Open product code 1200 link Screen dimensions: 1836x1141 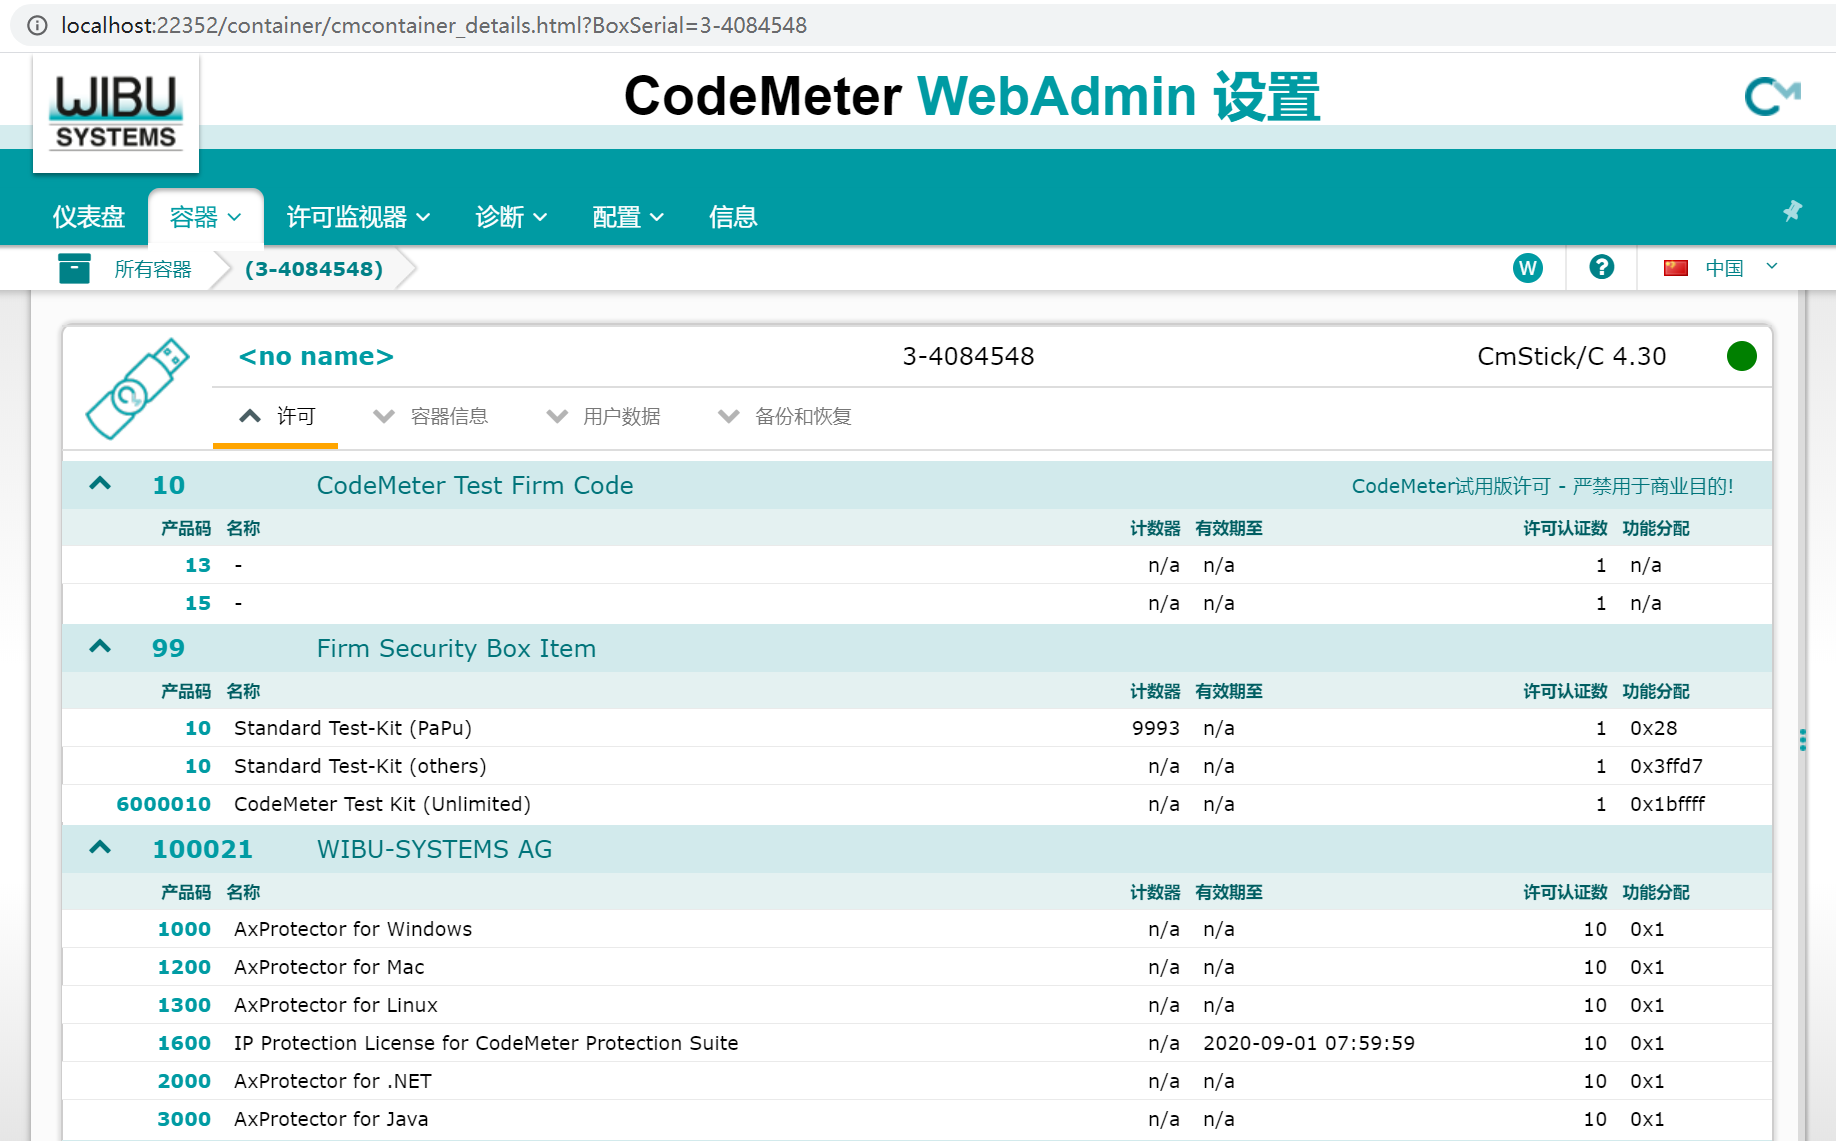(x=184, y=967)
